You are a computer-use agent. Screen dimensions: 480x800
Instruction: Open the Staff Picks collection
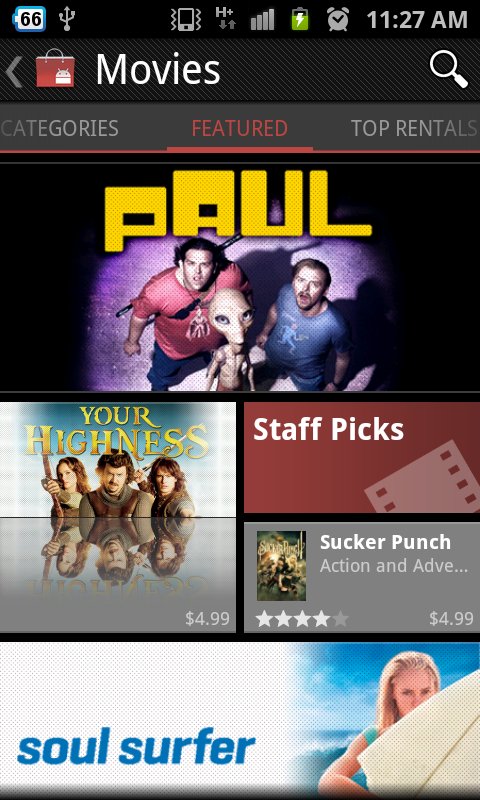coord(362,457)
